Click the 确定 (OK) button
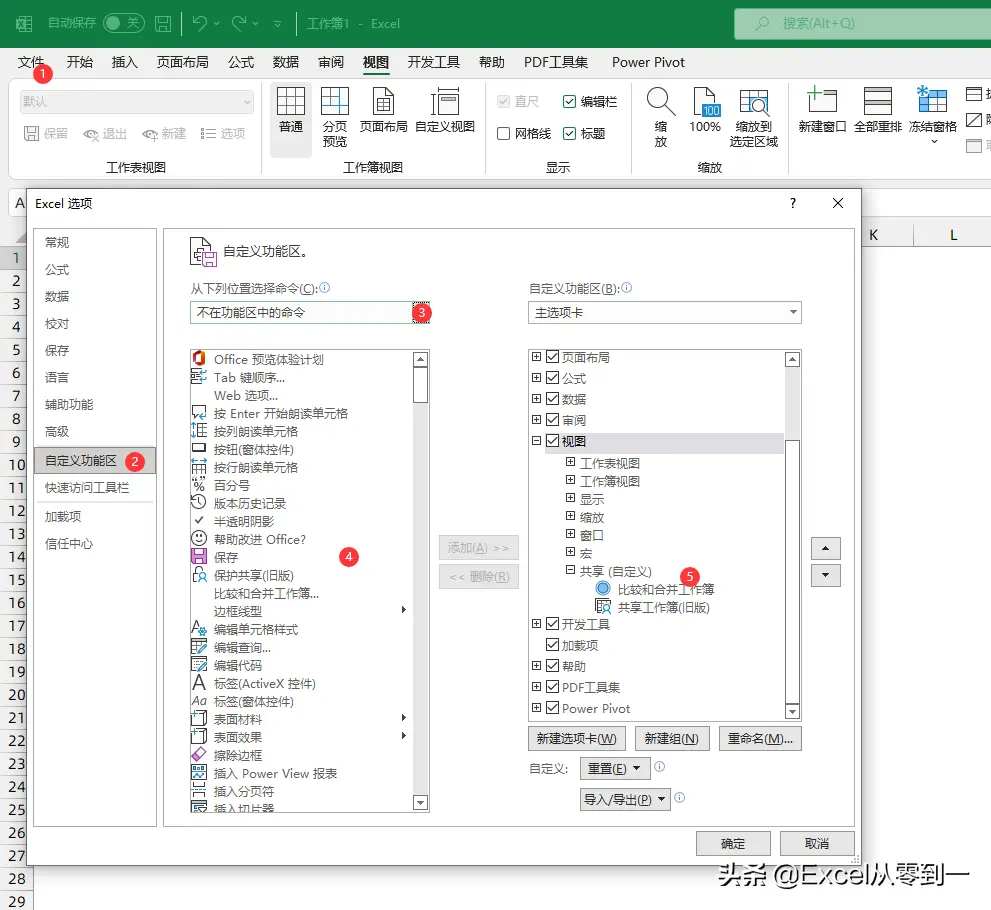The width and height of the screenshot is (991, 910). 733,843
